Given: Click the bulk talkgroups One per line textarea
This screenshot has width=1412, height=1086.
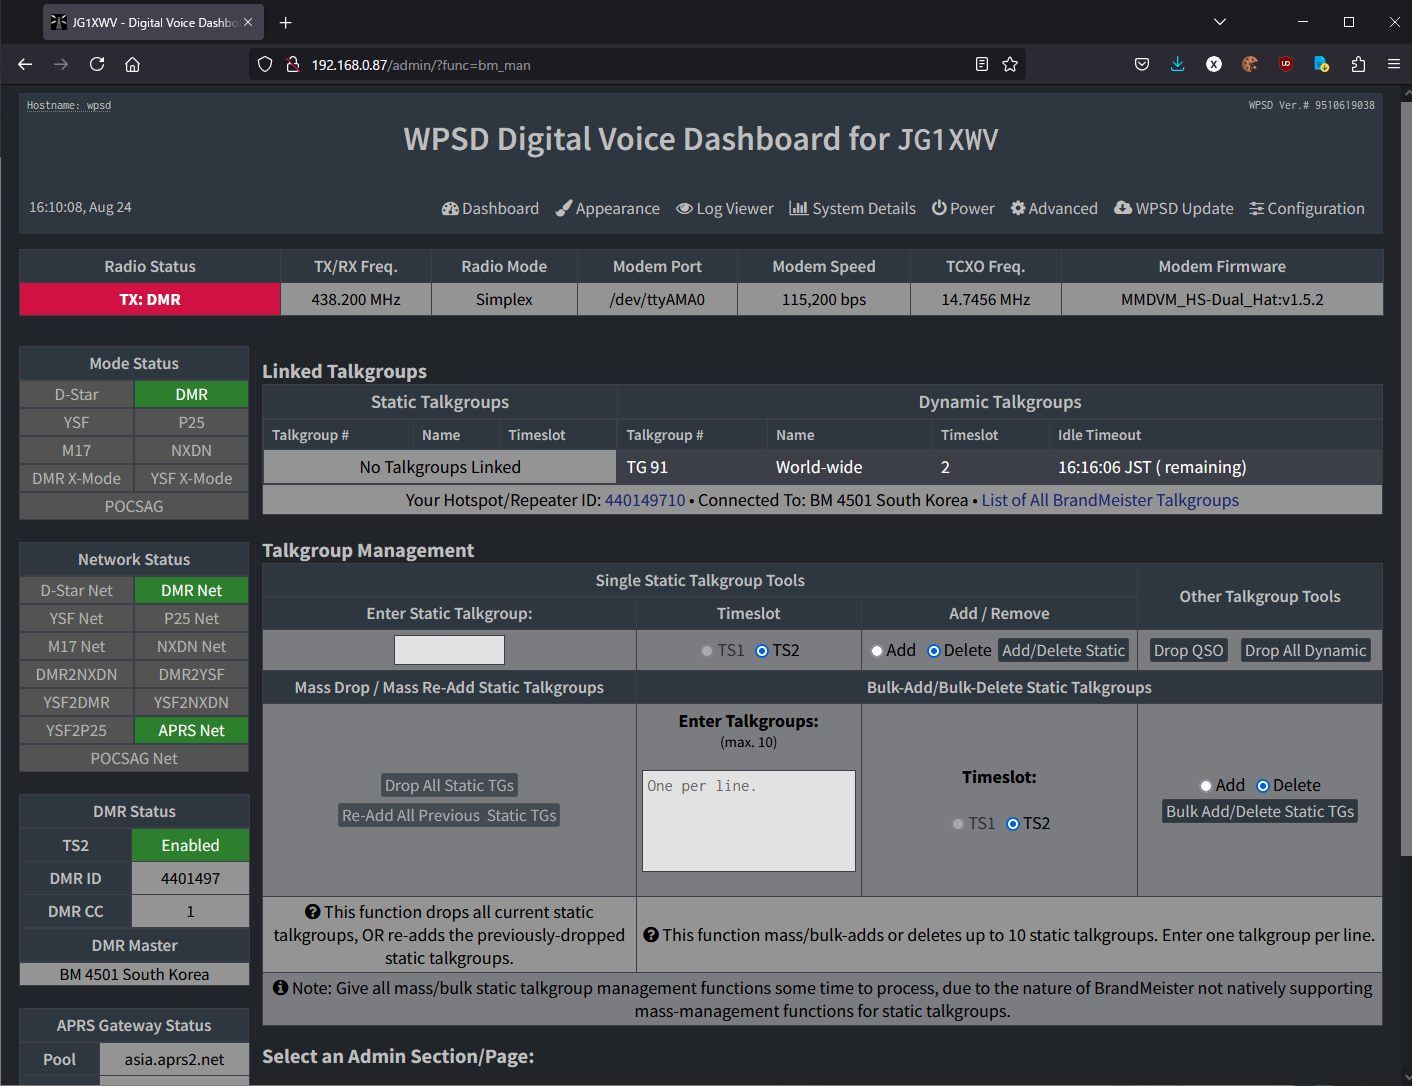Looking at the screenshot, I should coord(749,821).
